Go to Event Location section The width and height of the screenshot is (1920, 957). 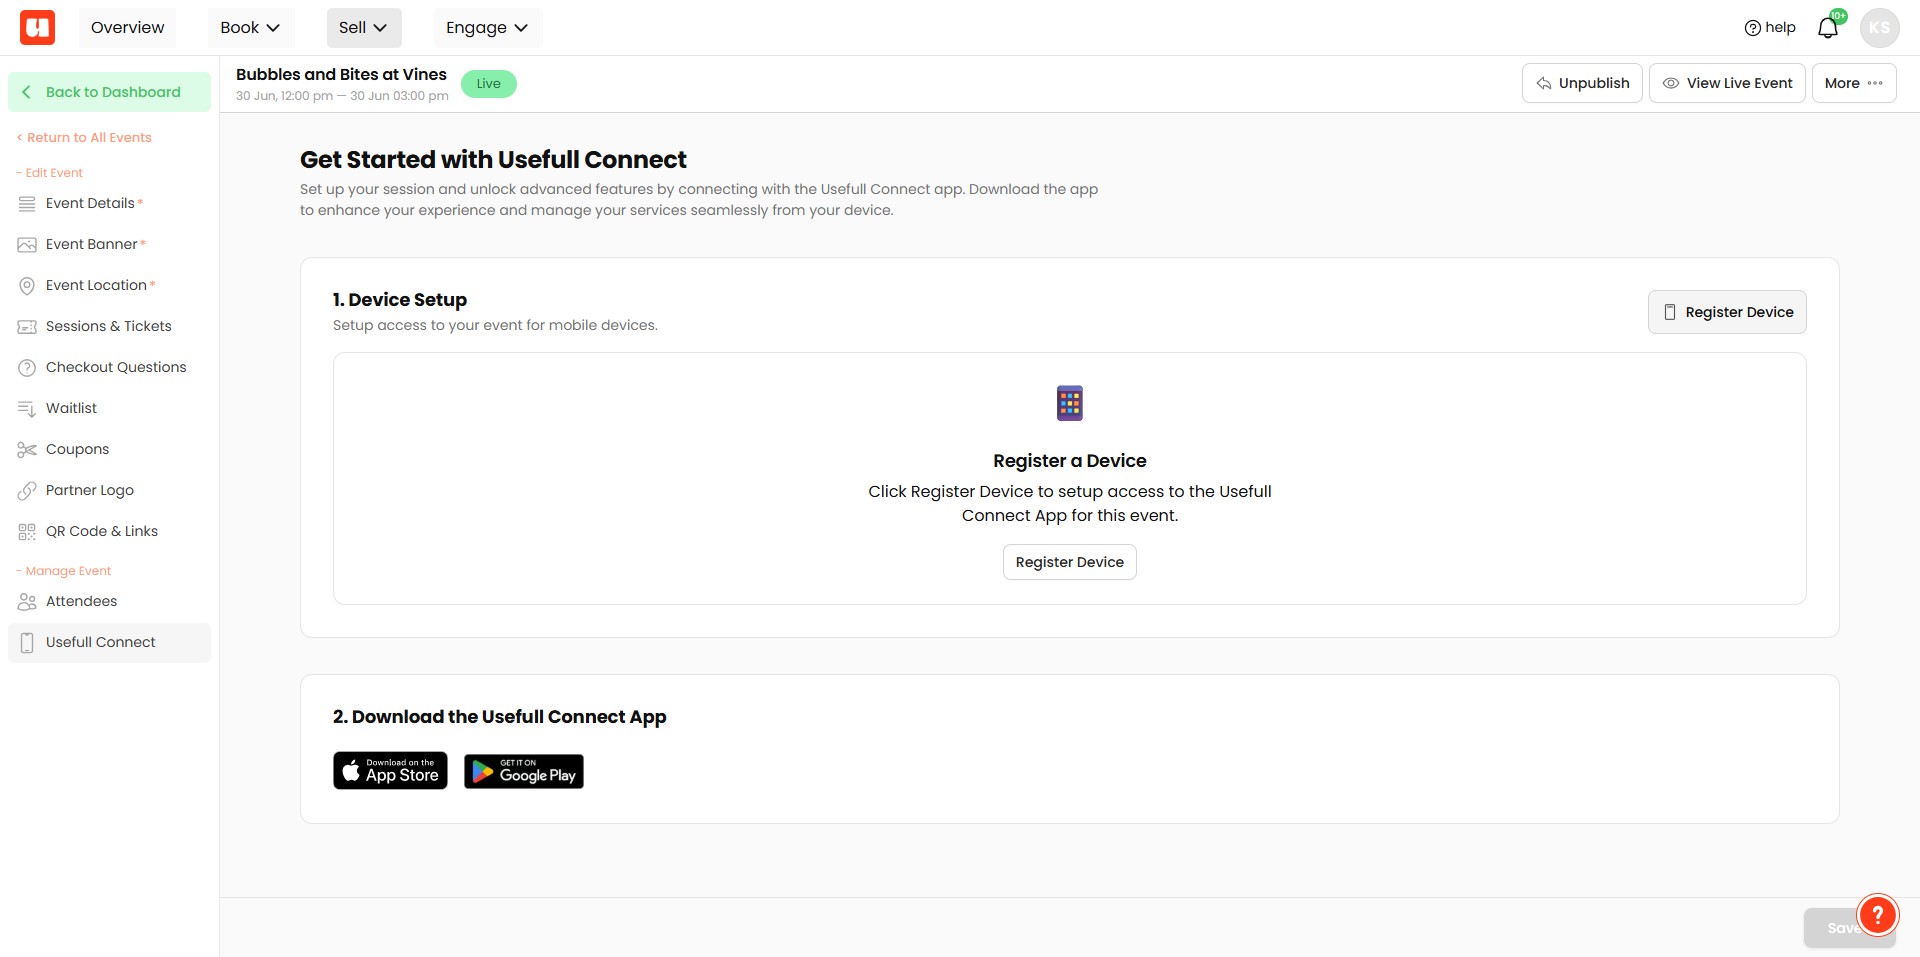[x=110, y=286]
